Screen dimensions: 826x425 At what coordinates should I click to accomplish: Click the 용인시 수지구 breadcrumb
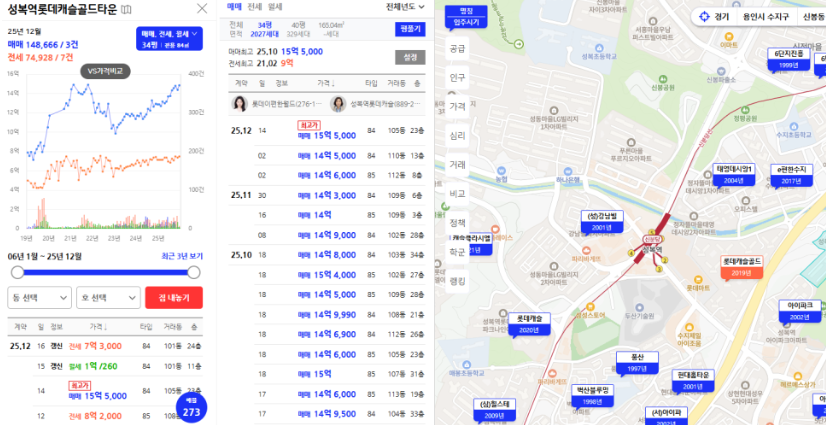coord(766,16)
